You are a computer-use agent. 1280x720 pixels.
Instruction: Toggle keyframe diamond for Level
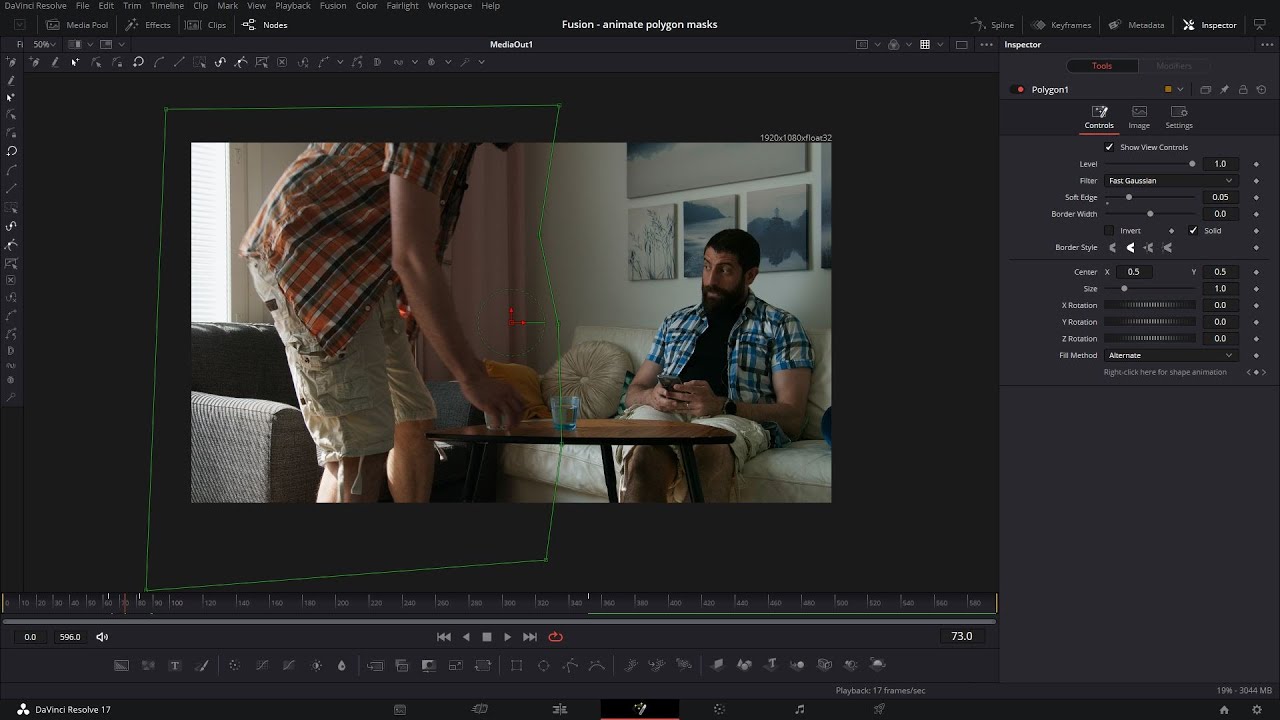coord(1256,164)
